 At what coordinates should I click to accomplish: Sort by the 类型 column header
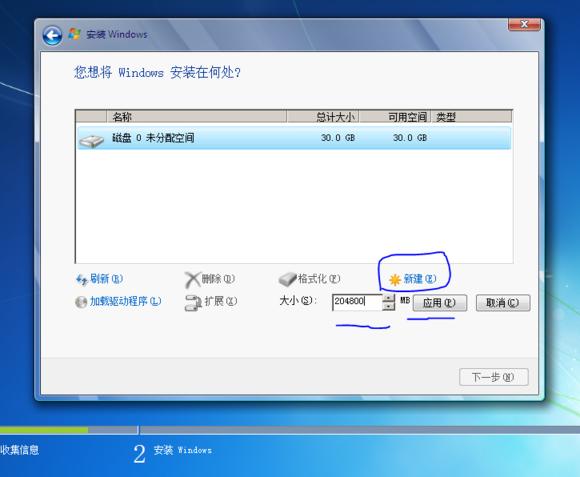click(471, 117)
